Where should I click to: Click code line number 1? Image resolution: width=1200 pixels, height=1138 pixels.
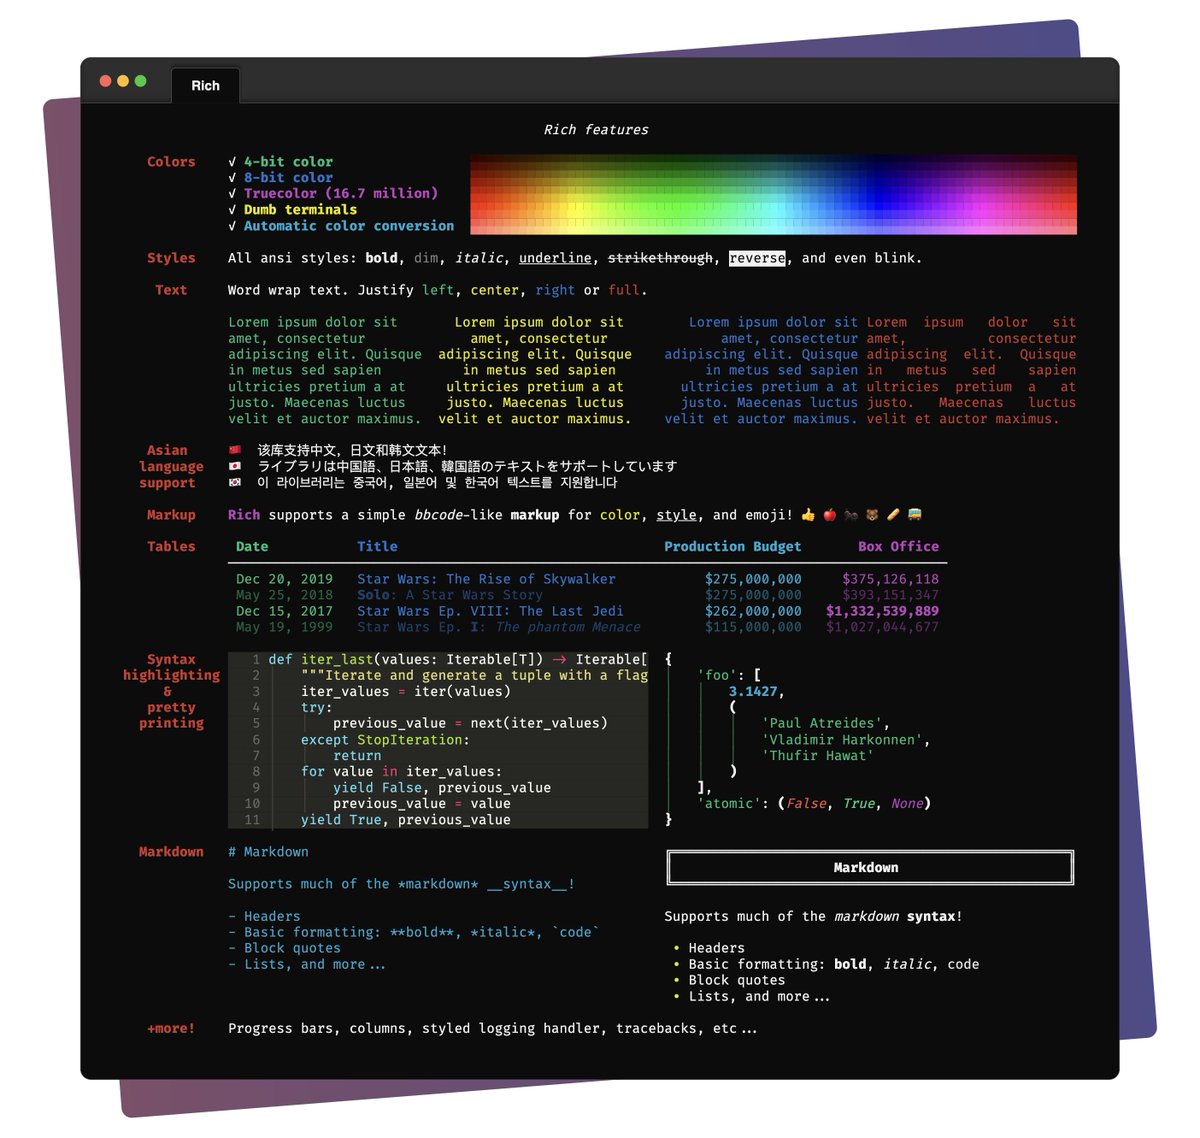click(x=256, y=660)
